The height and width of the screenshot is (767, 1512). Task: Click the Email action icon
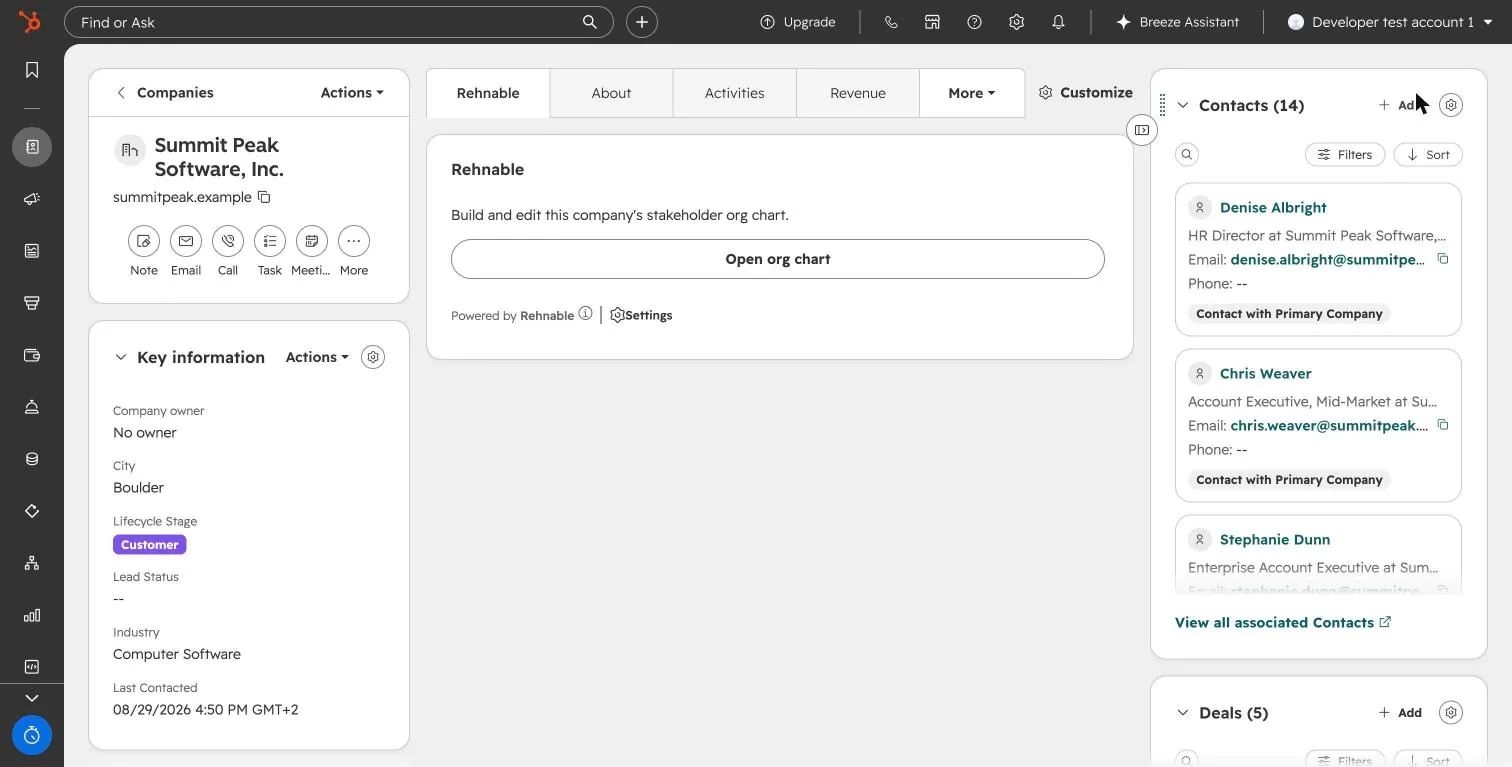coord(186,241)
